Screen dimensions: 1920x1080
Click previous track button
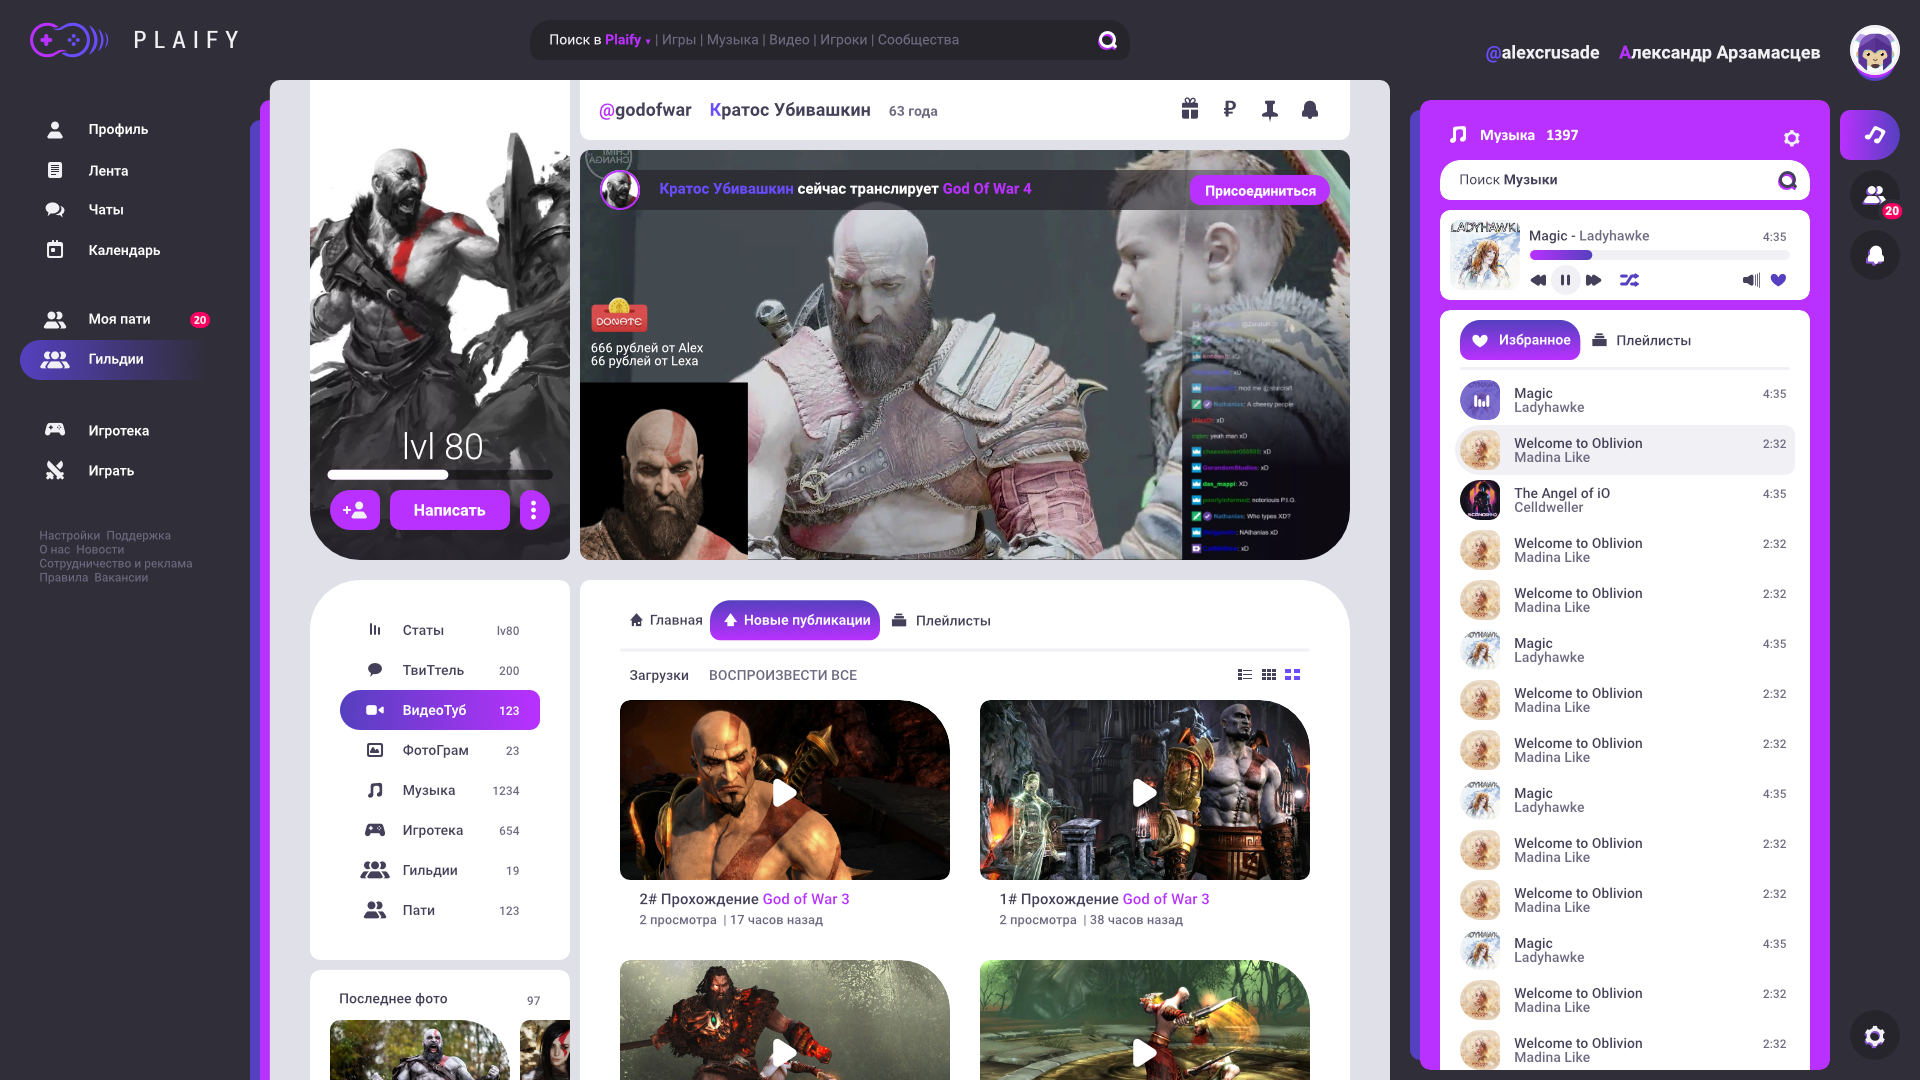tap(1538, 280)
